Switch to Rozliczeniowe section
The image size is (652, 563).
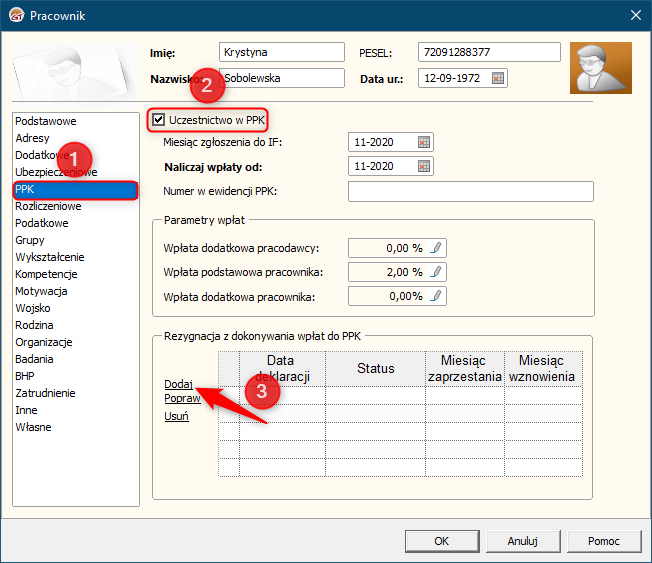[x=48, y=206]
